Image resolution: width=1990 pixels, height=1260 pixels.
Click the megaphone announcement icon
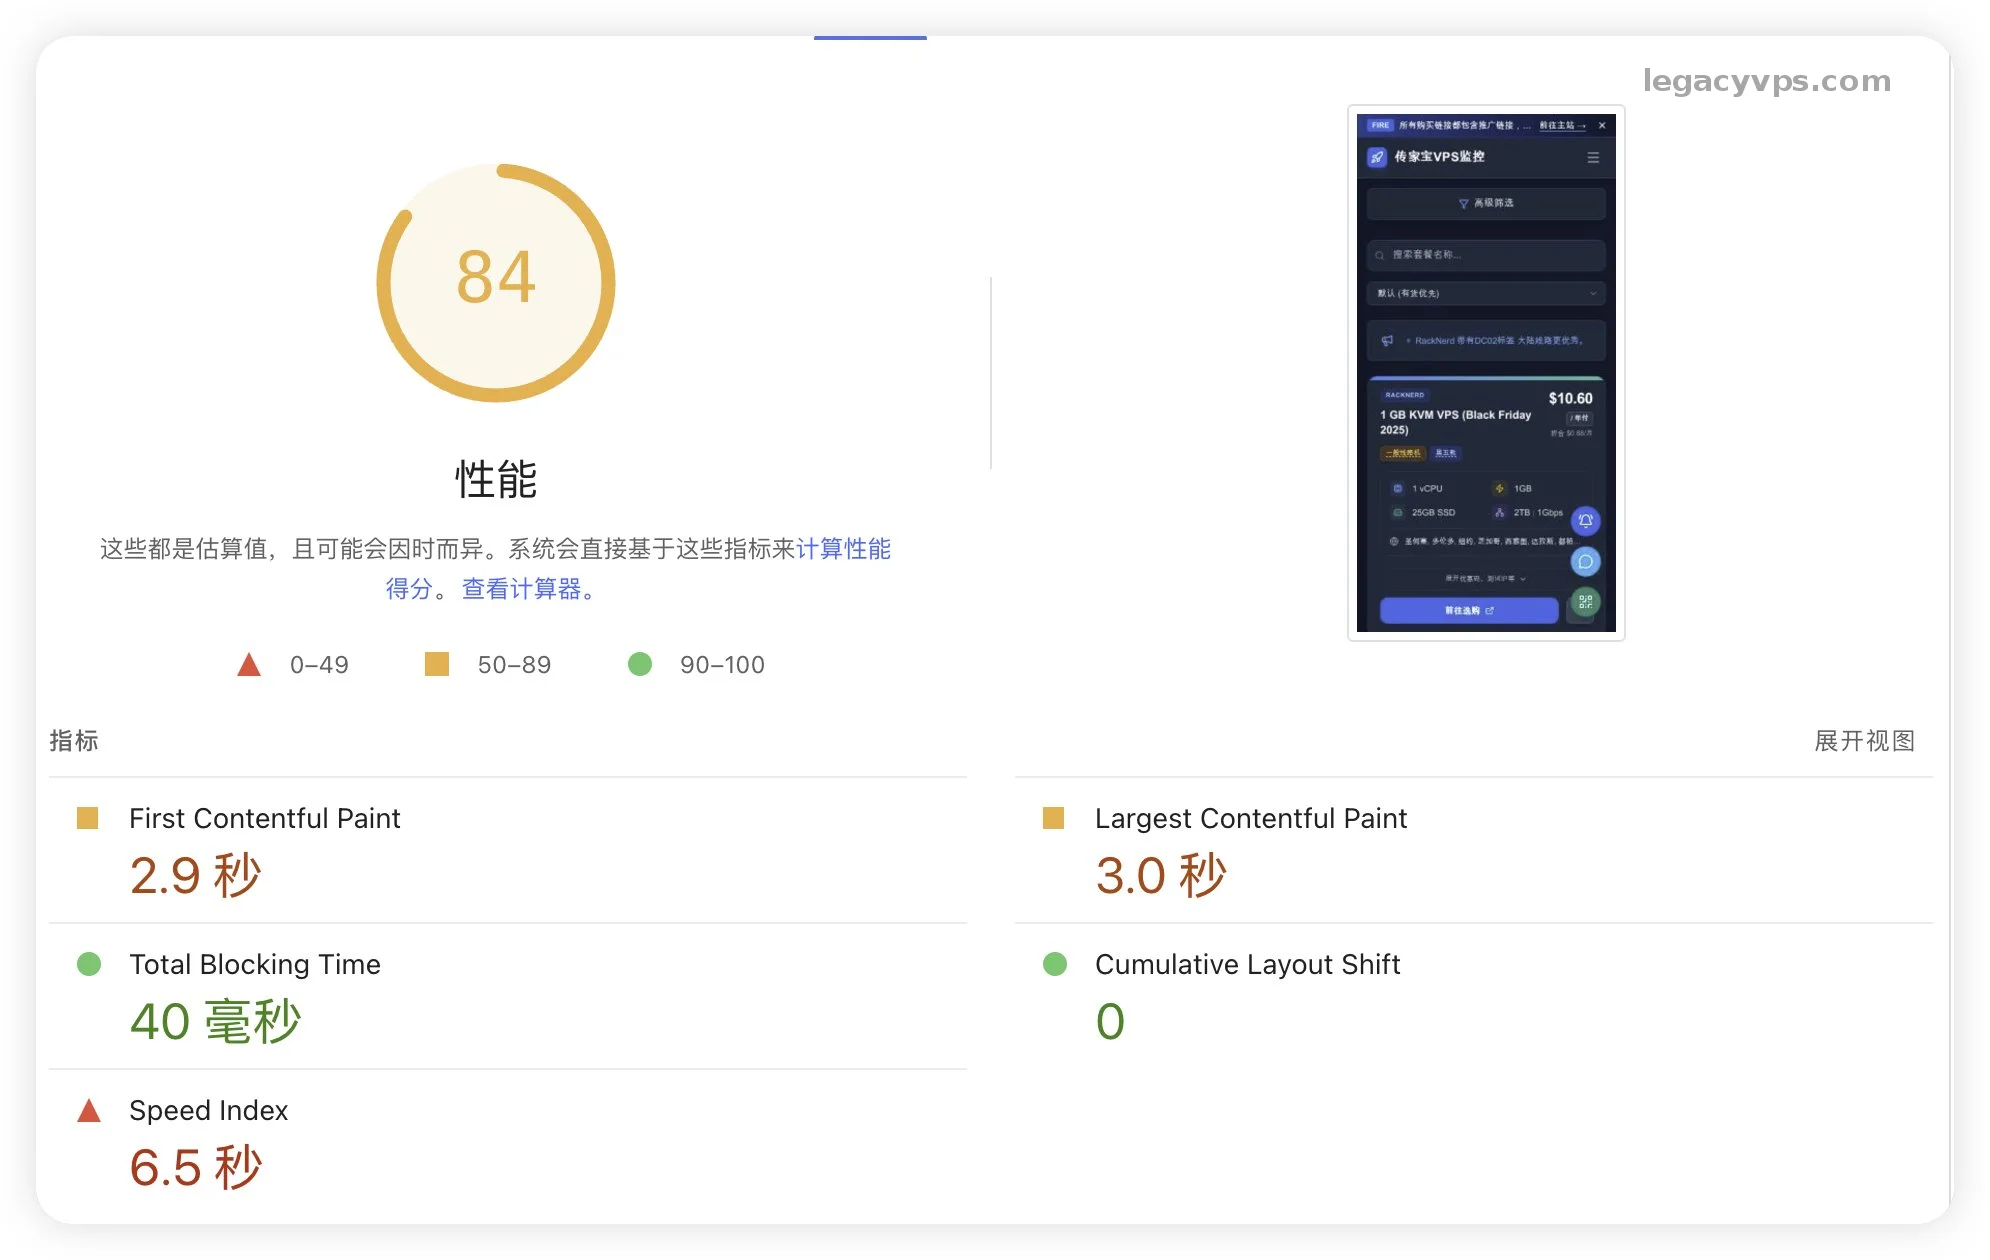1387,341
